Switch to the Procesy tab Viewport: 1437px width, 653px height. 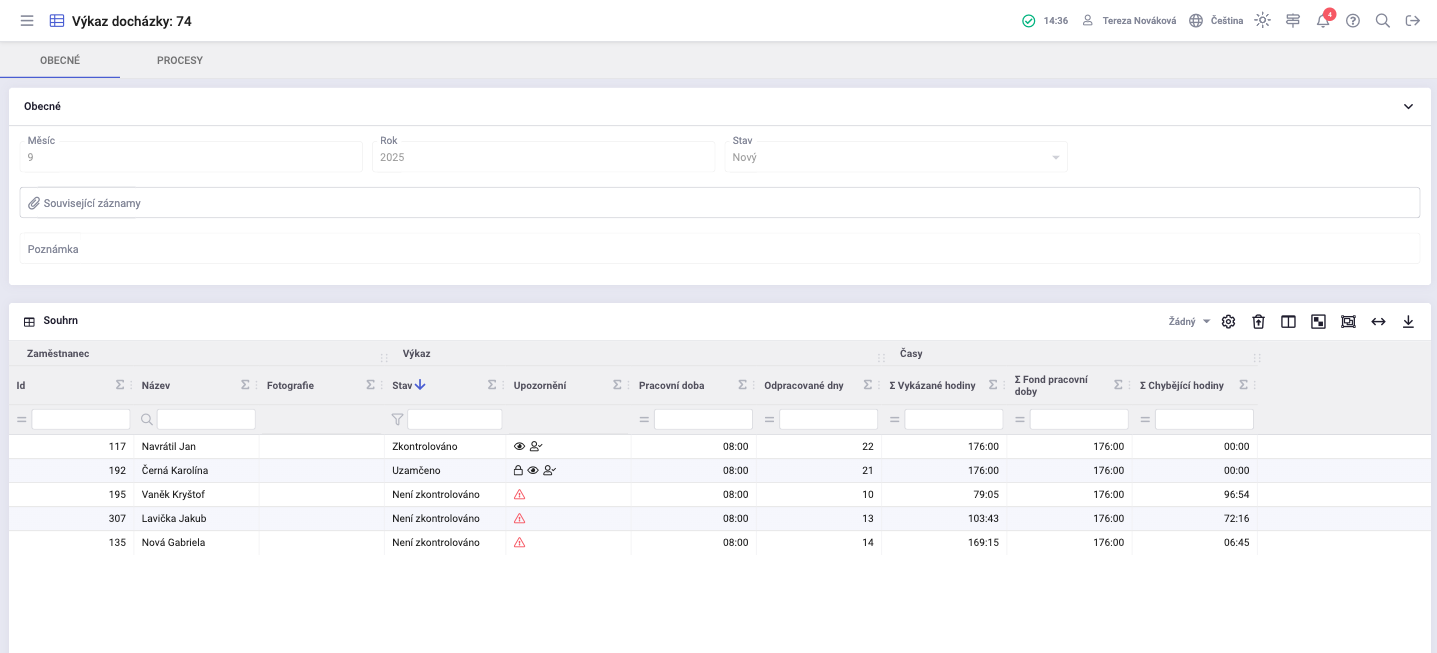coord(180,61)
